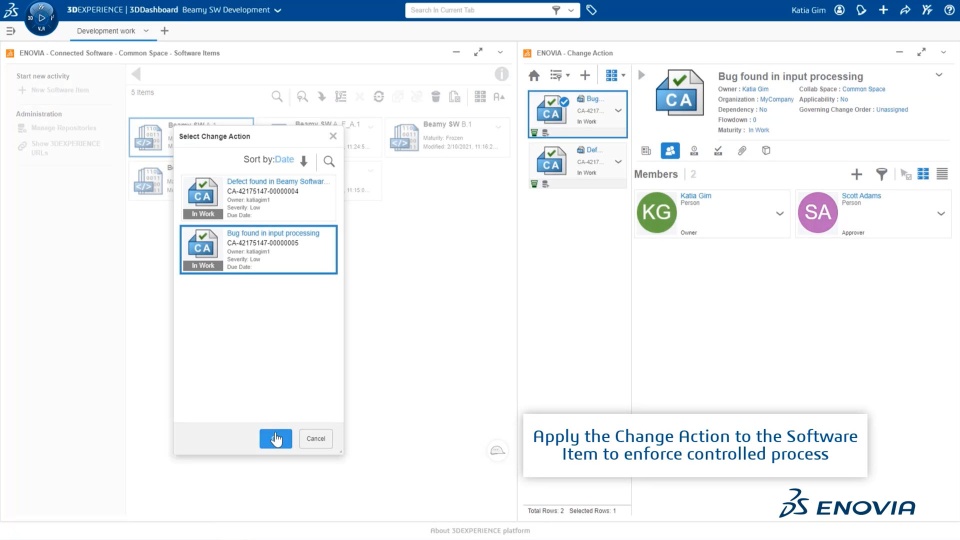Click the Software Items sort A icon
The height and width of the screenshot is (540, 960).
click(499, 97)
